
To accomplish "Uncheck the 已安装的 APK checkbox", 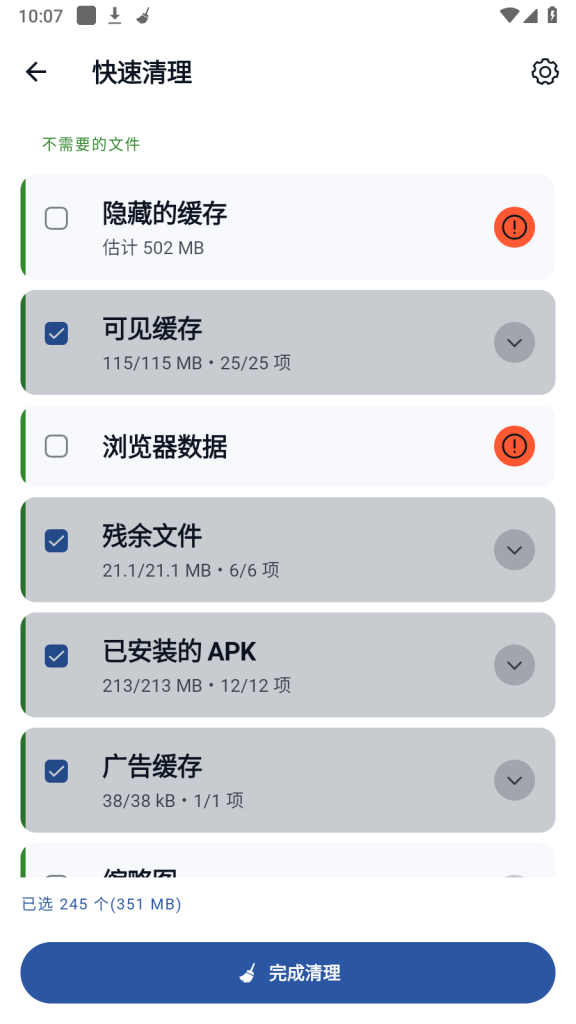I will 56,656.
